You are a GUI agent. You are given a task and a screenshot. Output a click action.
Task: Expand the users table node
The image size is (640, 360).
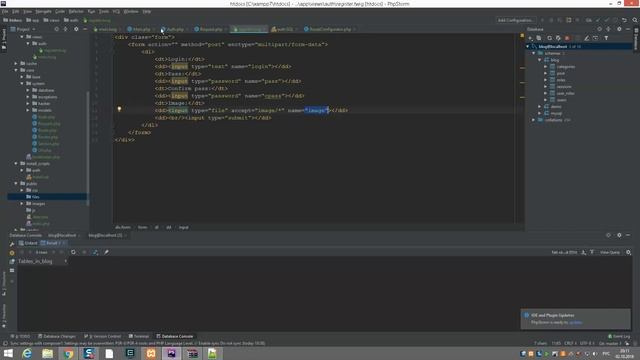pos(545,100)
